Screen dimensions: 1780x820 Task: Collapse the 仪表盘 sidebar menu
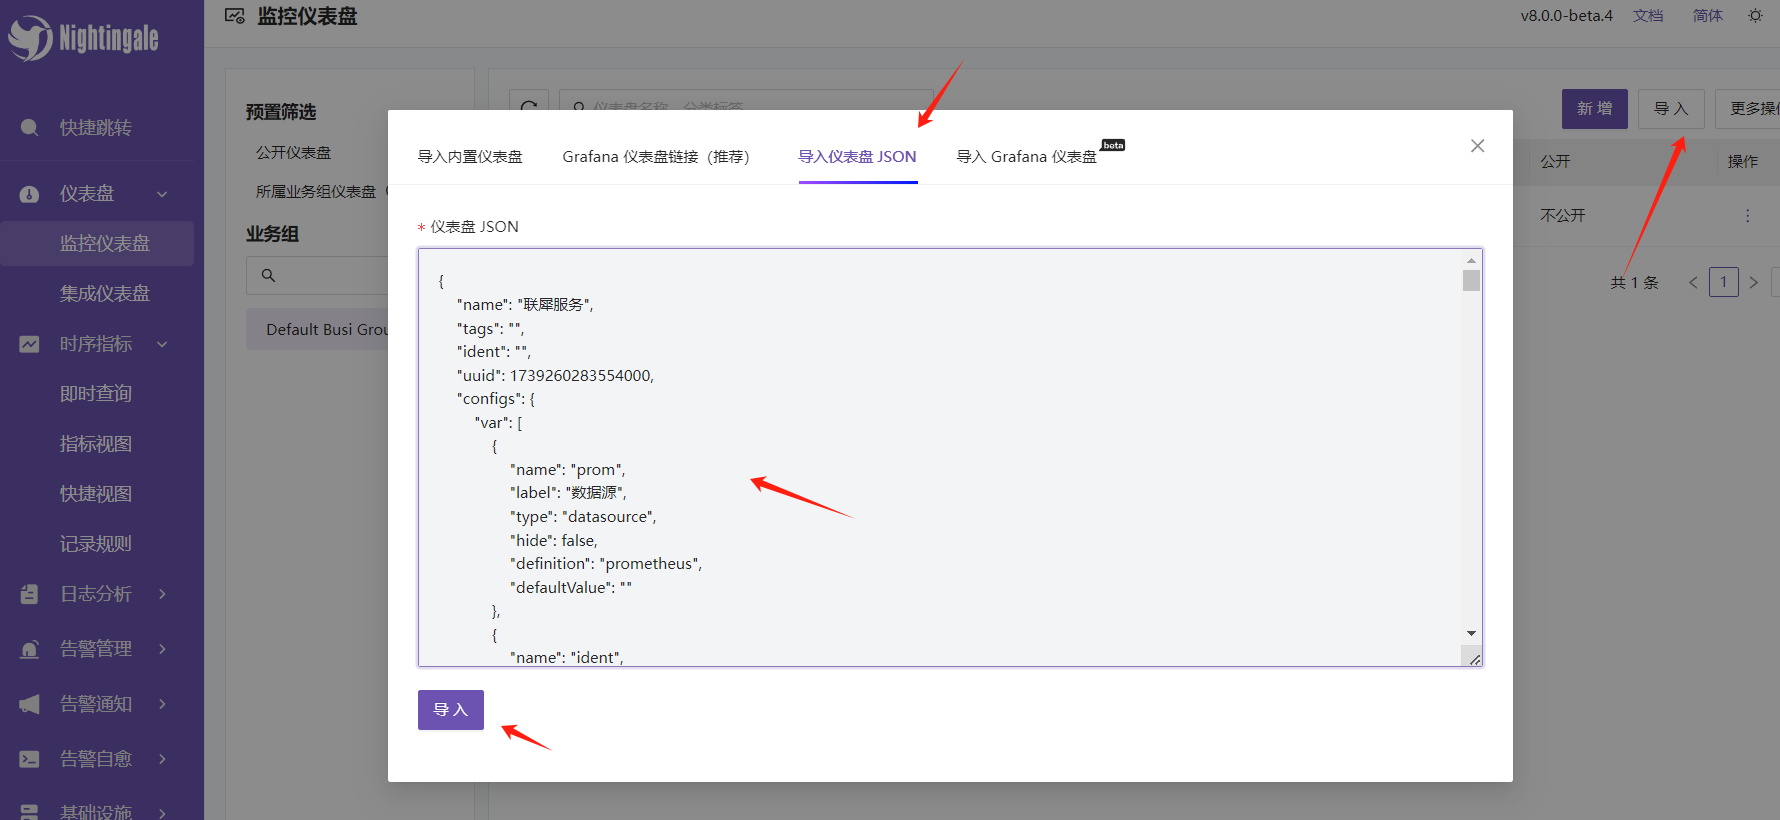162,194
